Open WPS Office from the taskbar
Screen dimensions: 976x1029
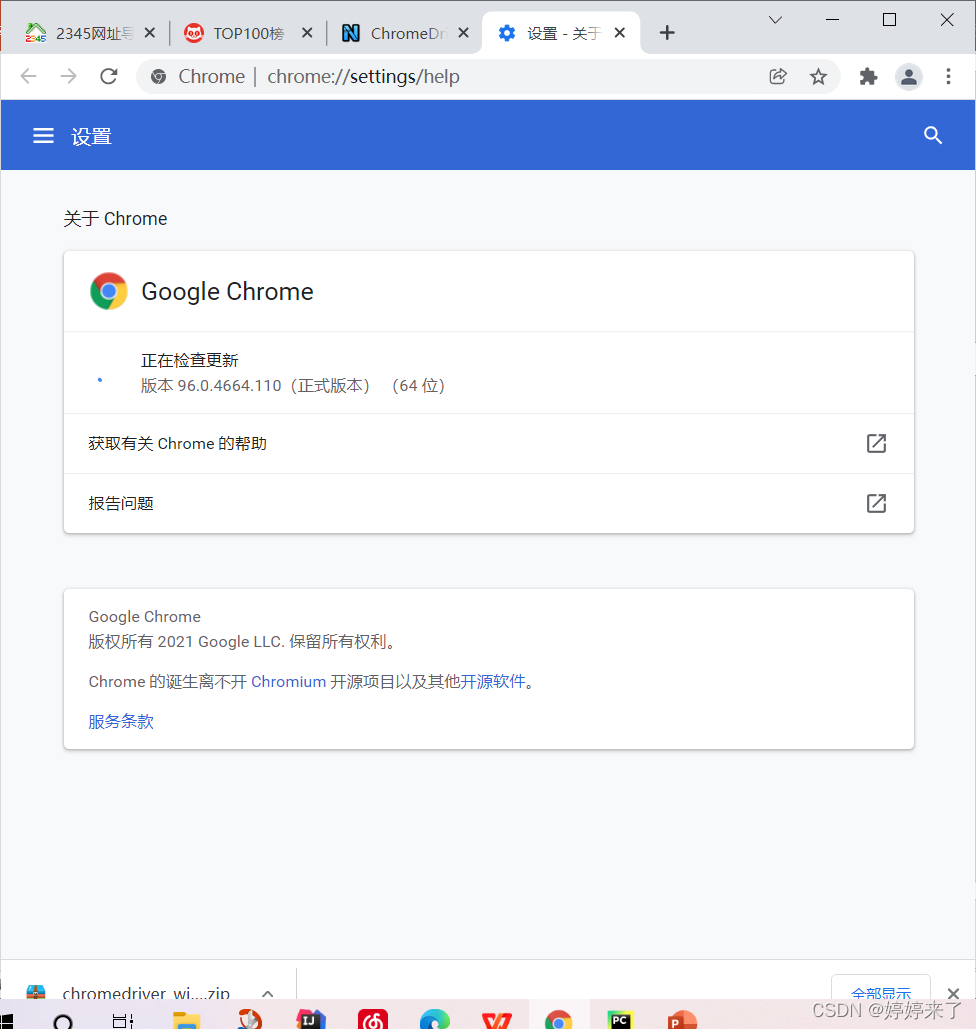coord(497,1020)
